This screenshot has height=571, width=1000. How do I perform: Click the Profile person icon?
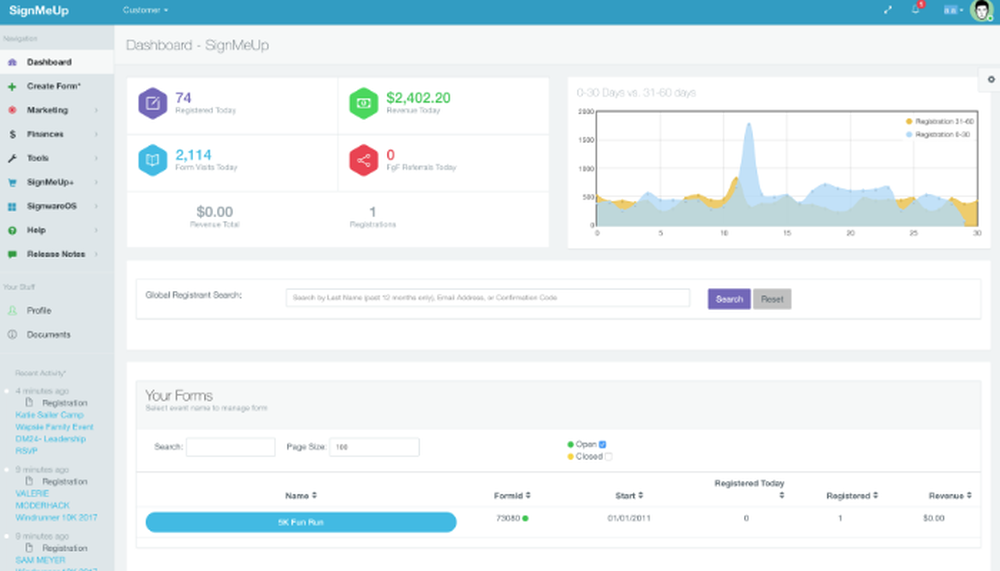pos(12,311)
